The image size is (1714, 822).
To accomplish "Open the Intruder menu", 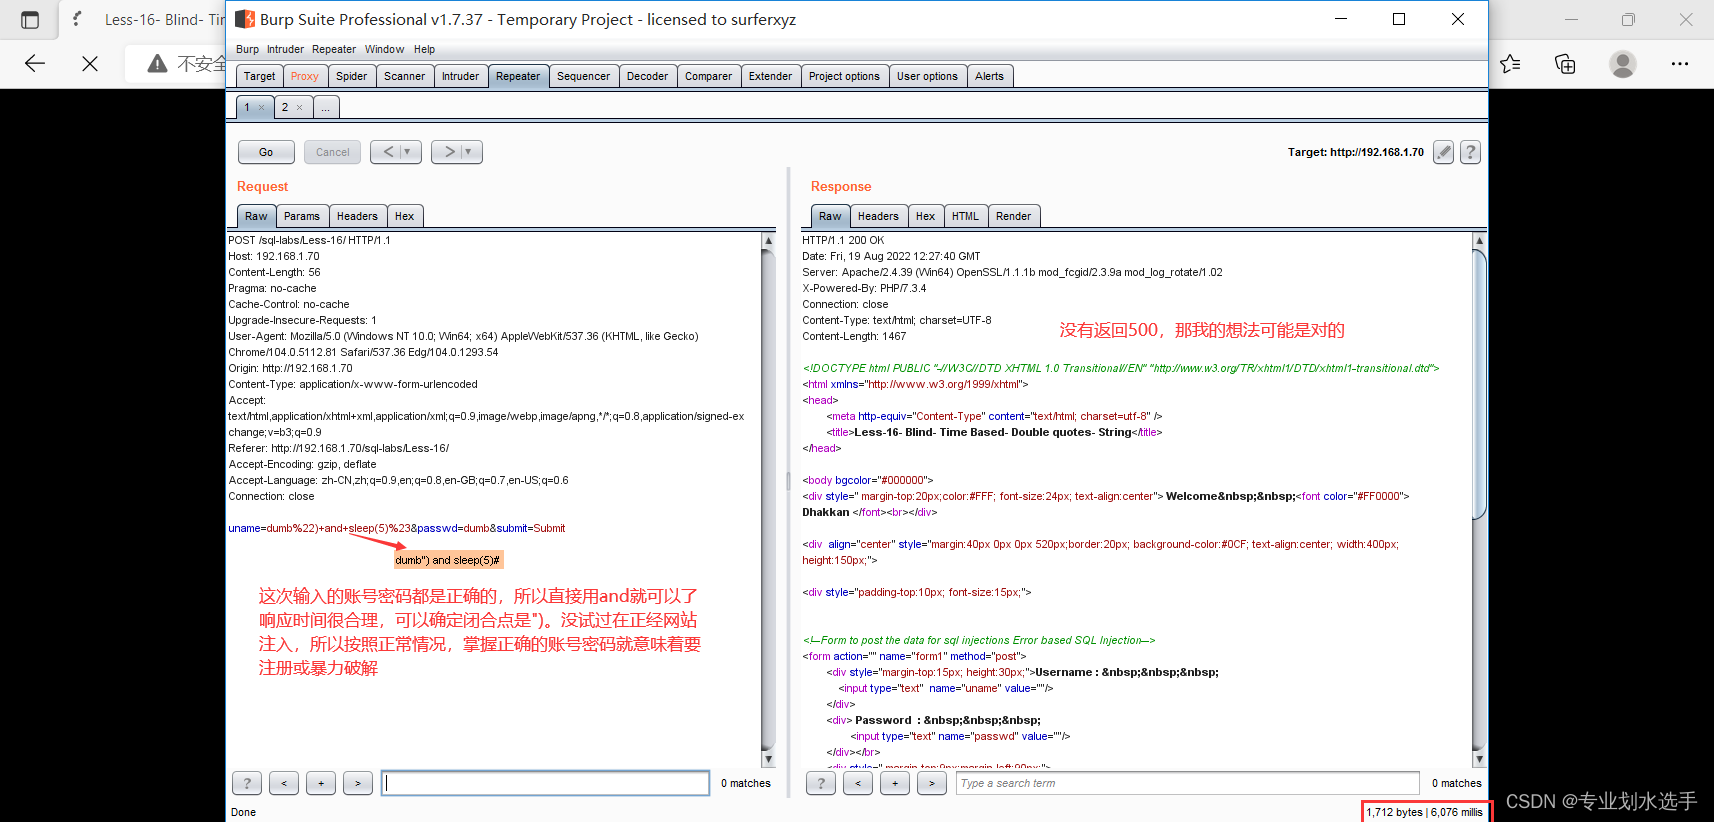I will [285, 49].
